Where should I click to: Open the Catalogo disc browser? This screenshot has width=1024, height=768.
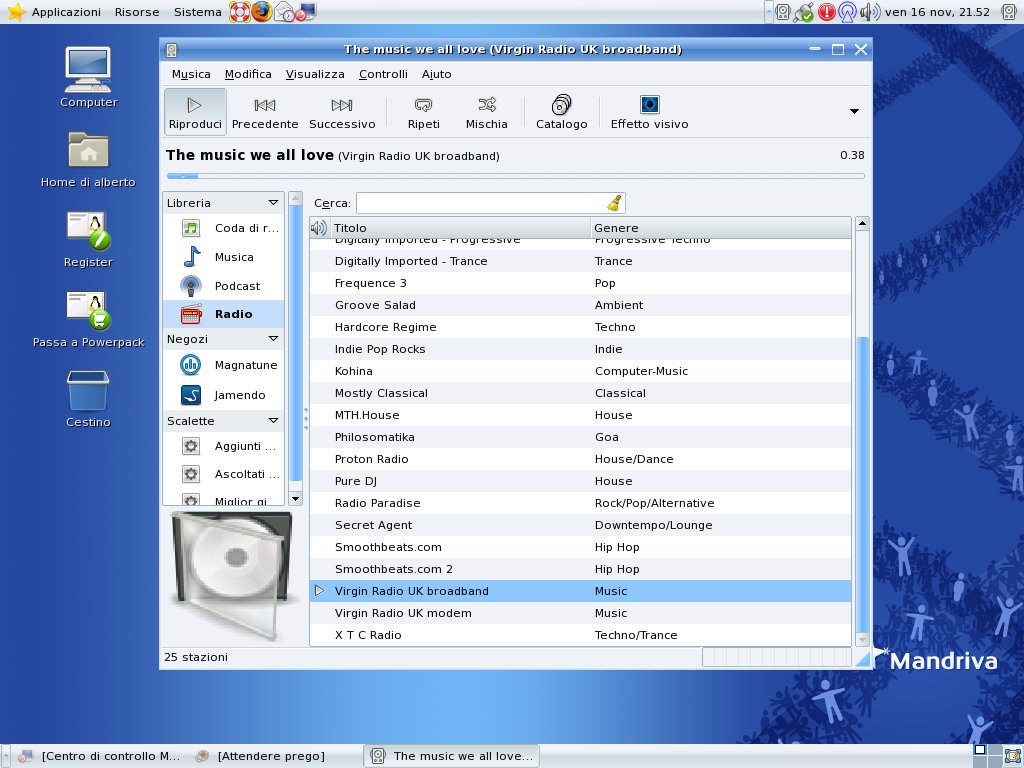pos(561,112)
